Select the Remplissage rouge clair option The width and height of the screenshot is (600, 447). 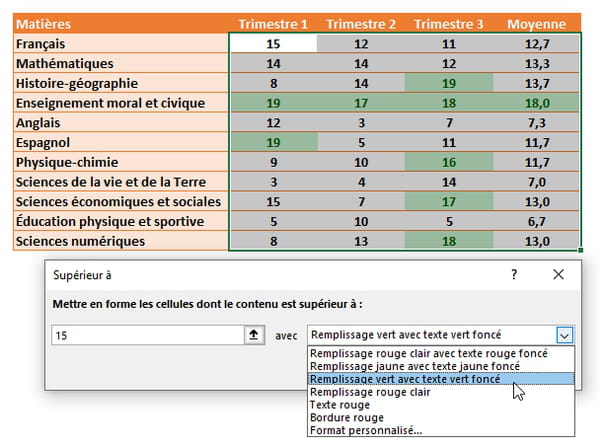[x=370, y=392]
